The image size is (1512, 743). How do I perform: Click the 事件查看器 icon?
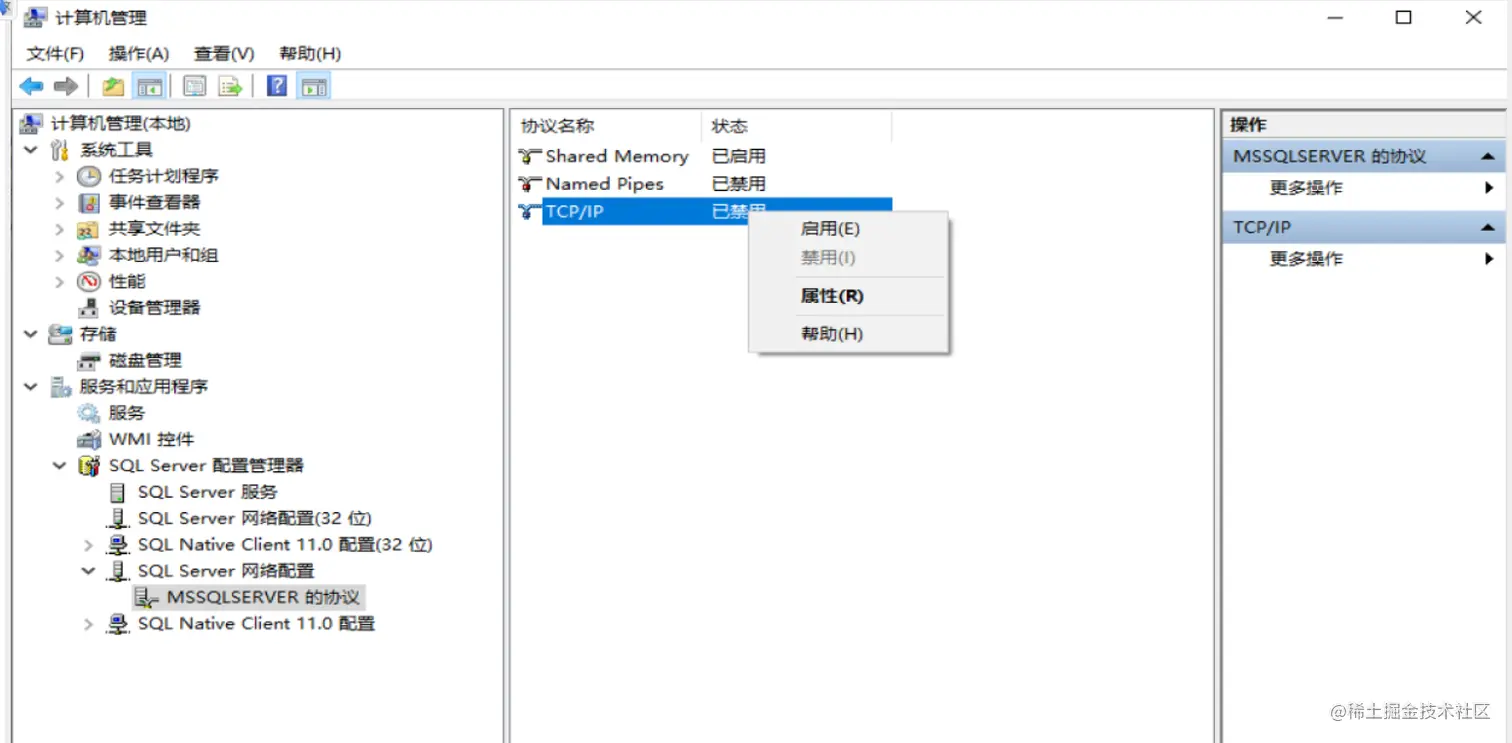click(89, 203)
